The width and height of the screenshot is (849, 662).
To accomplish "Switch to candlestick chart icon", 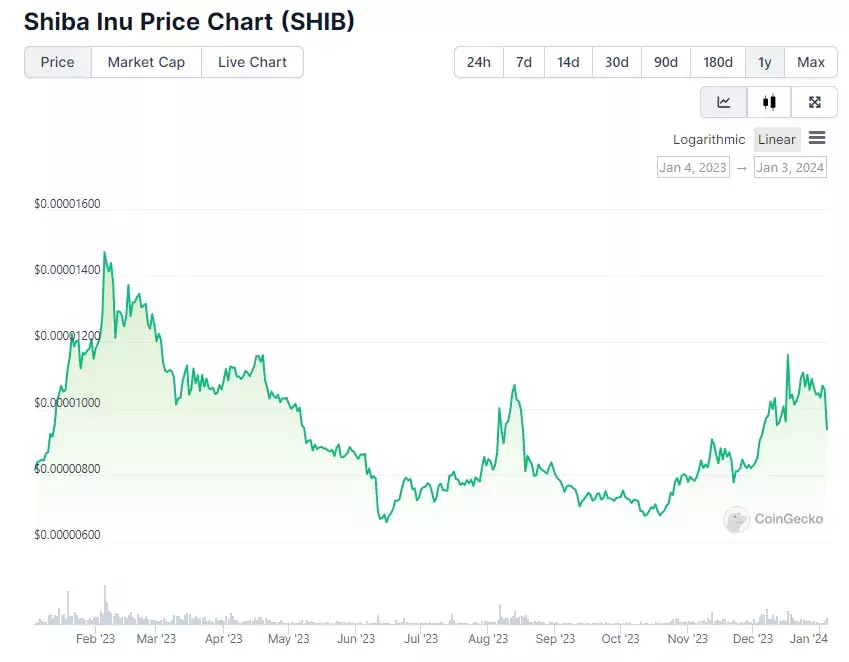I will pyautogui.click(x=769, y=102).
